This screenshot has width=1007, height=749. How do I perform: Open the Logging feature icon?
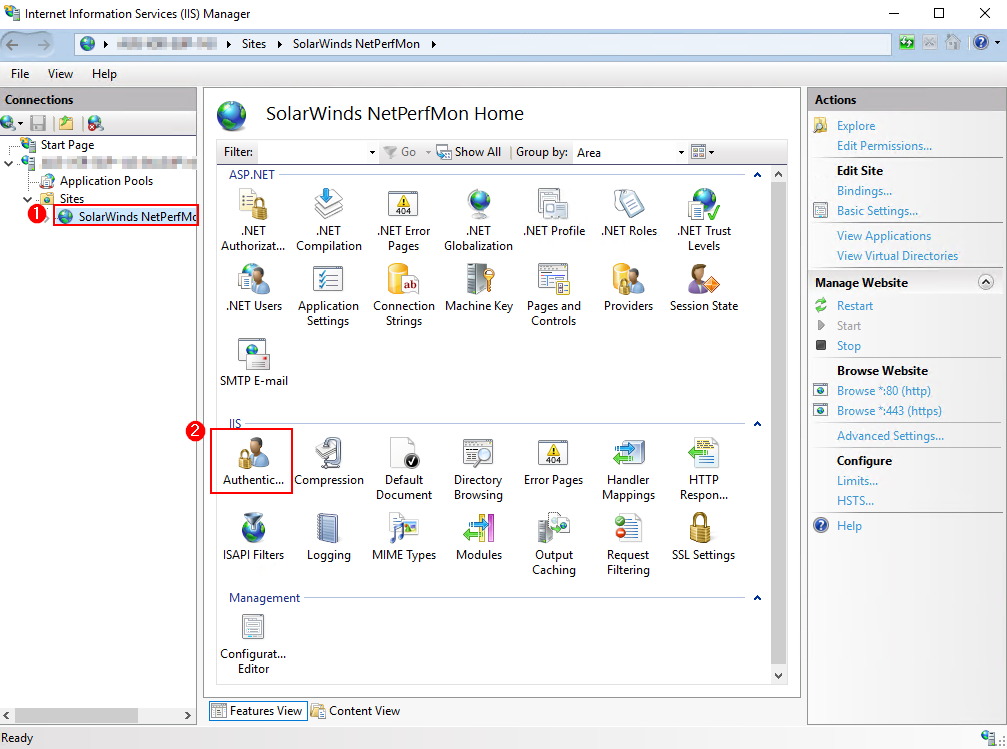pos(328,537)
